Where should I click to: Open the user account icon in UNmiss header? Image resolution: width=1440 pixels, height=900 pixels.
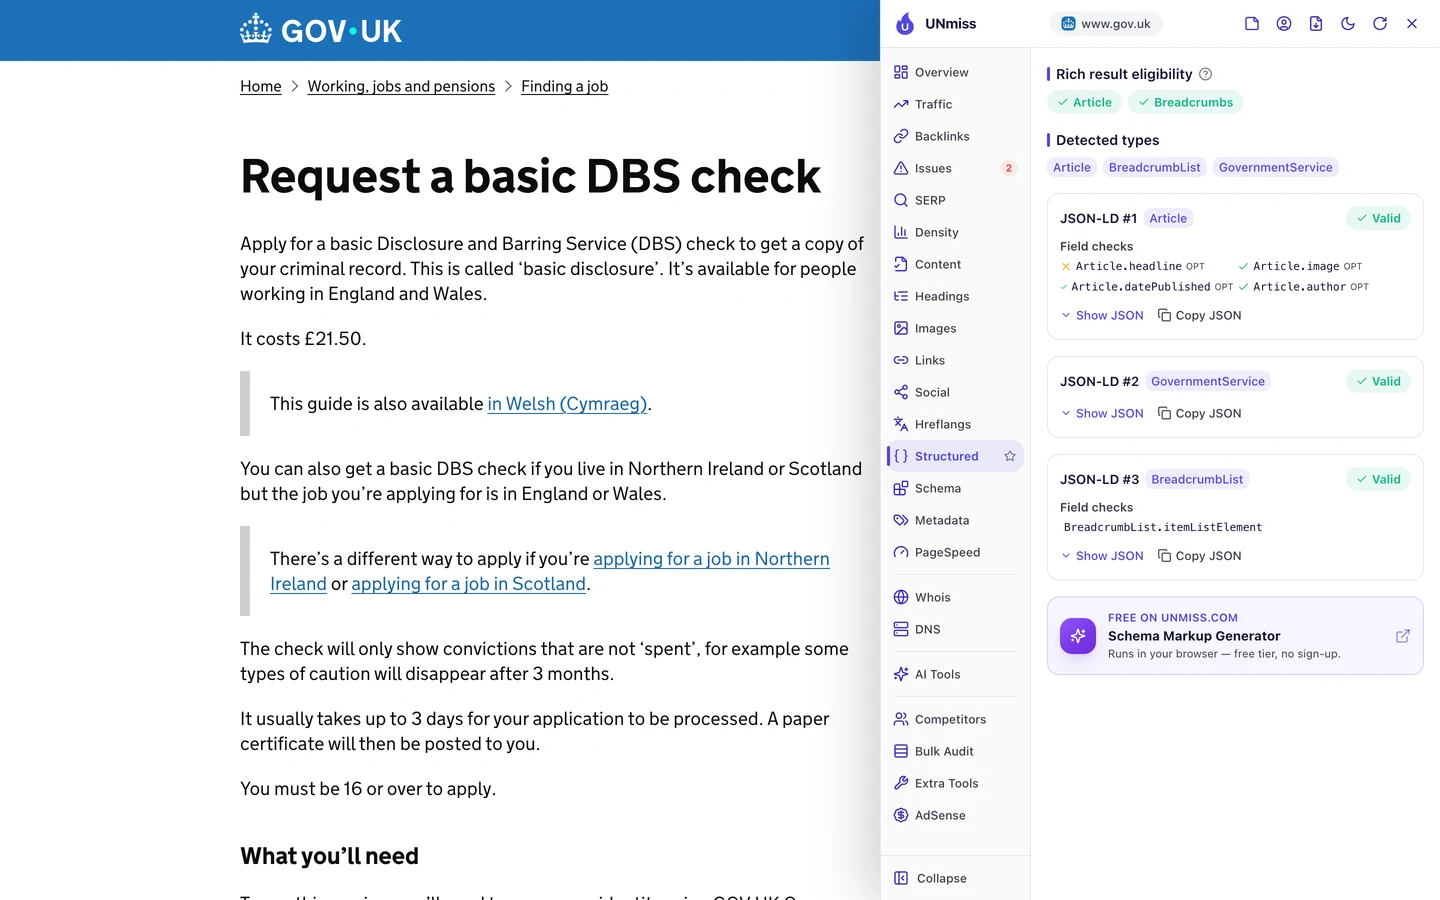1284,24
